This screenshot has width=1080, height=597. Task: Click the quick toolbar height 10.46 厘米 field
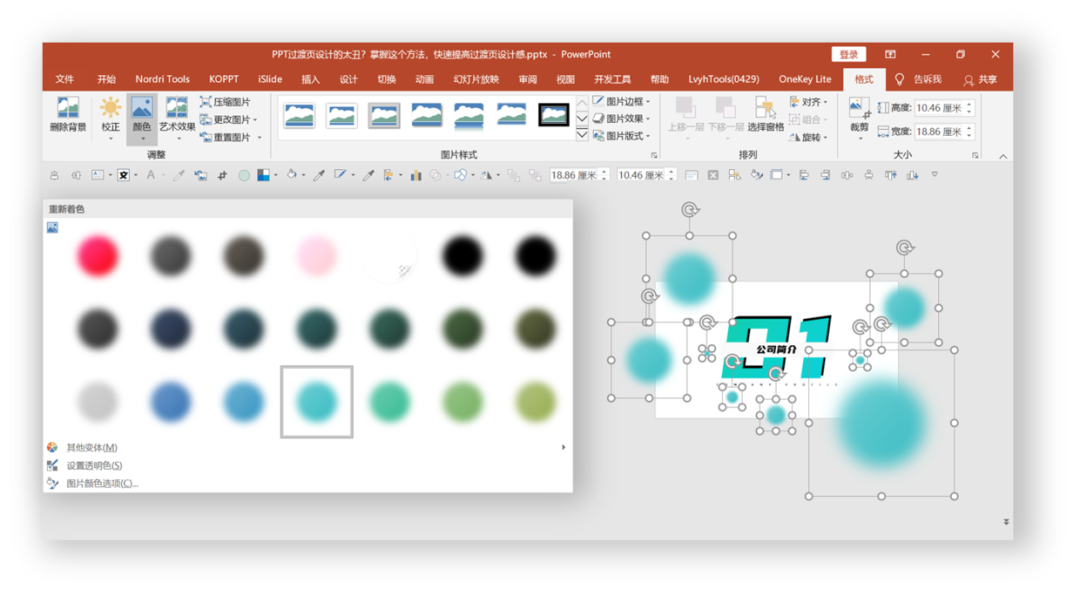645,176
